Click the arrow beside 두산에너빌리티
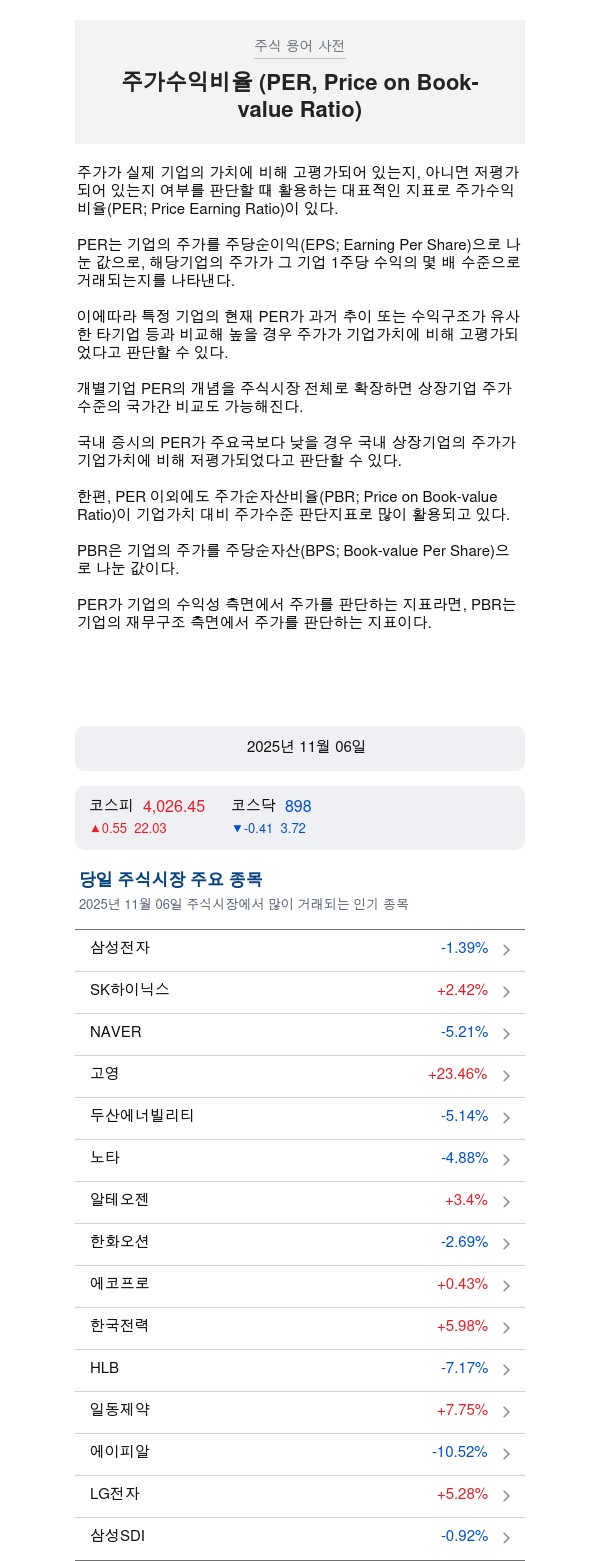 [x=506, y=1118]
